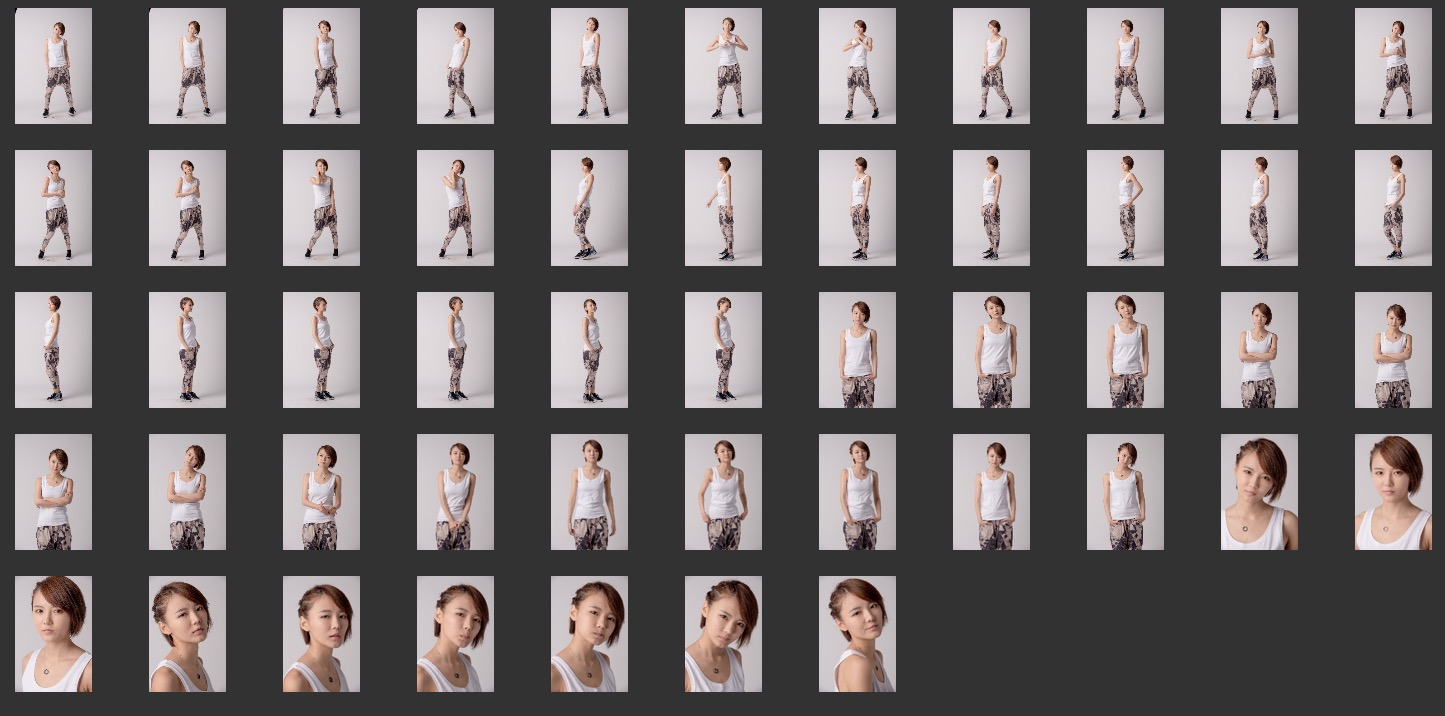
Task: Open the sixth top-row photo, hands at chest
Action: click(723, 66)
